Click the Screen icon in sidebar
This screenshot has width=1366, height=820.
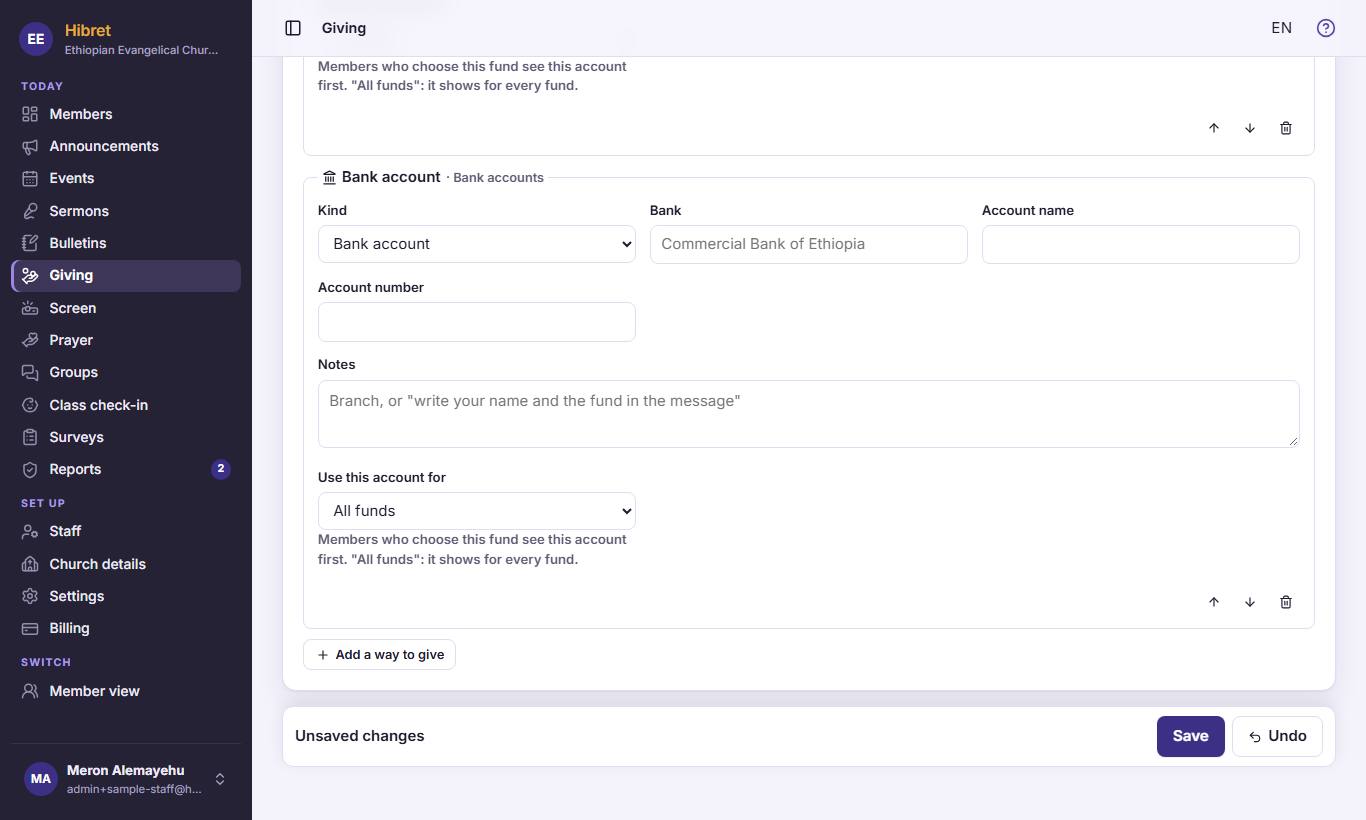click(x=30, y=308)
